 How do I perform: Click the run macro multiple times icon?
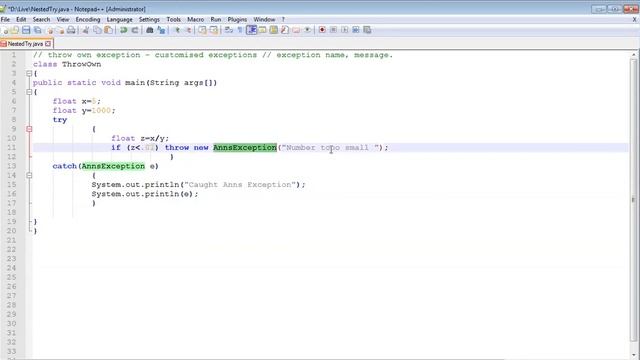pos(356,30)
